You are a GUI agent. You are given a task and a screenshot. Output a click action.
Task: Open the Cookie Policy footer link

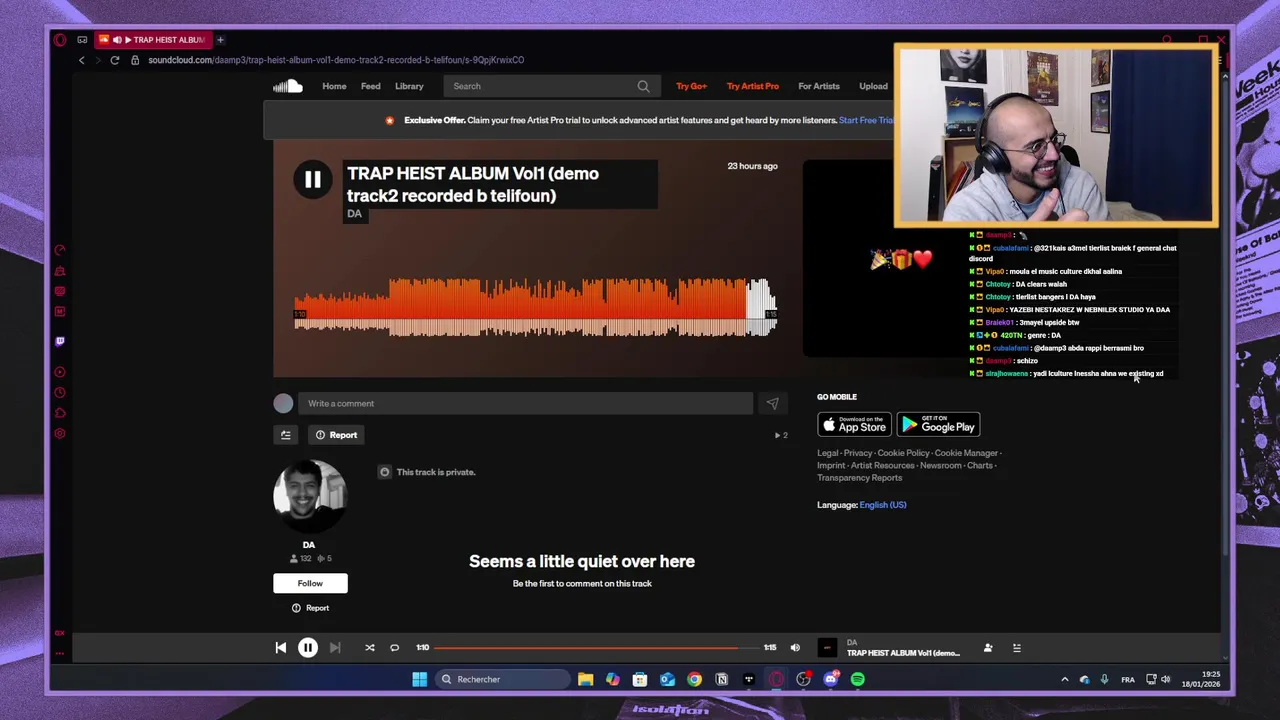click(x=903, y=453)
